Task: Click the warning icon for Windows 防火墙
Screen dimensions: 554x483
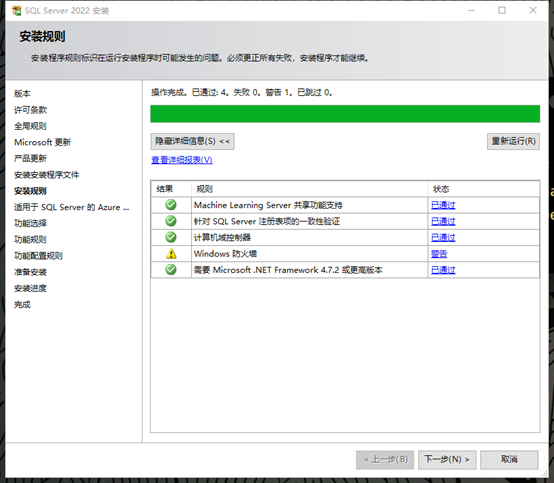Action: (171, 254)
